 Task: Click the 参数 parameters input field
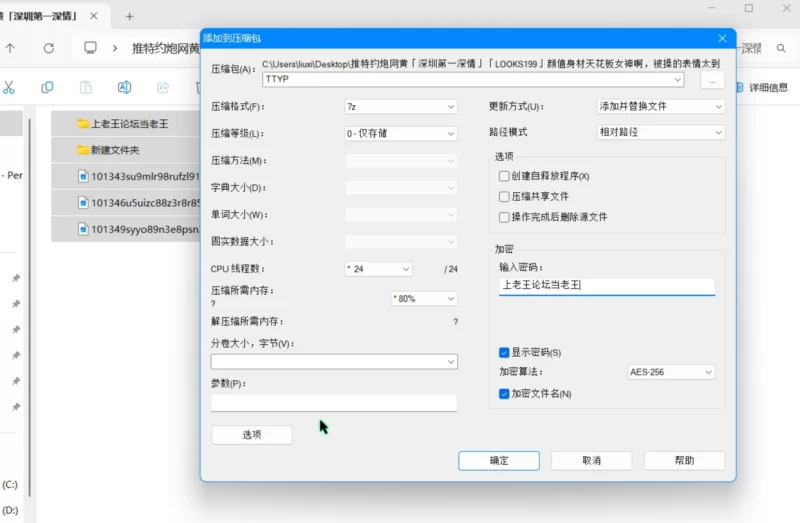pyautogui.click(x=334, y=403)
